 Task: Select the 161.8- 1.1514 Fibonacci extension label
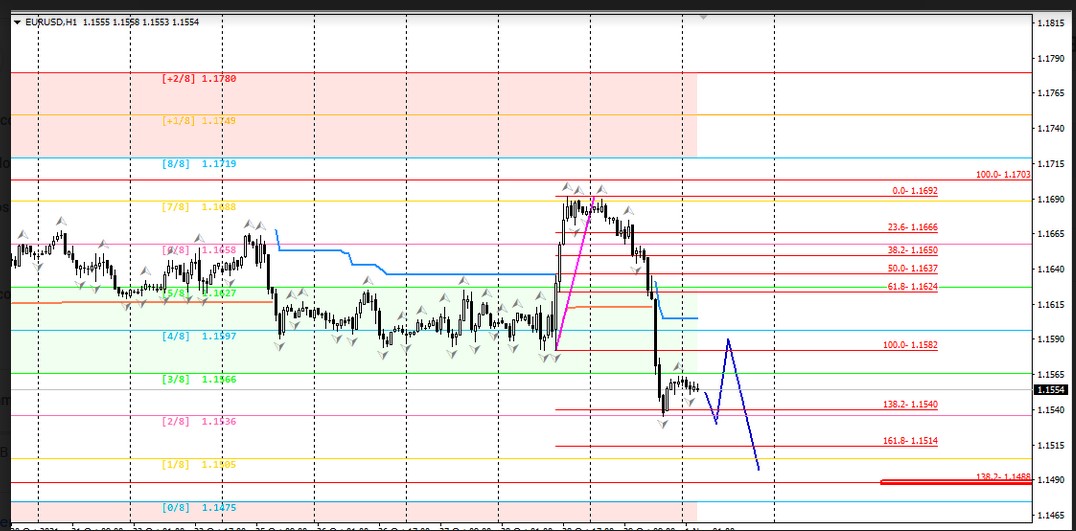click(x=911, y=441)
